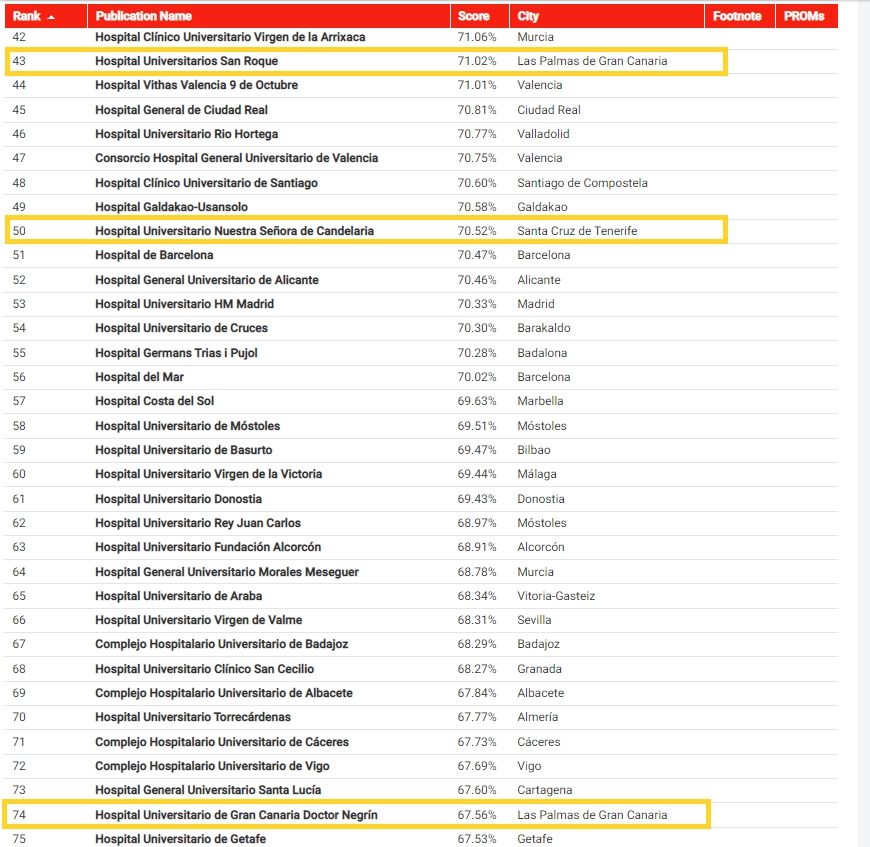Click Complejo Hospitalario Universitario de Badajoz
The image size is (870, 847).
tap(222, 644)
